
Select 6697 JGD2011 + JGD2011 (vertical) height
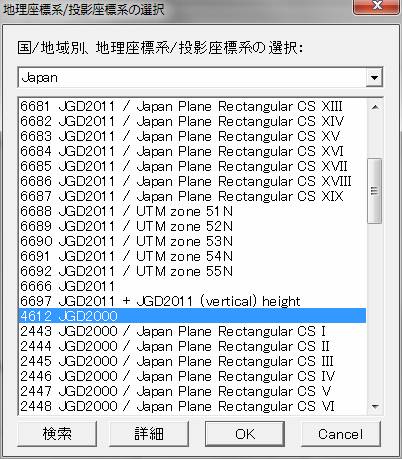coord(192,301)
